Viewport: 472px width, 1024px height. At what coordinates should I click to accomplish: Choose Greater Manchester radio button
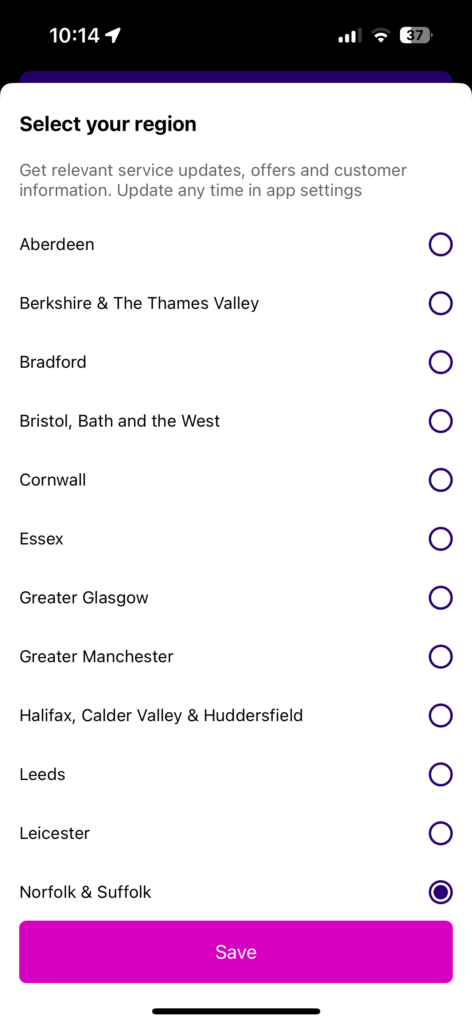click(441, 656)
